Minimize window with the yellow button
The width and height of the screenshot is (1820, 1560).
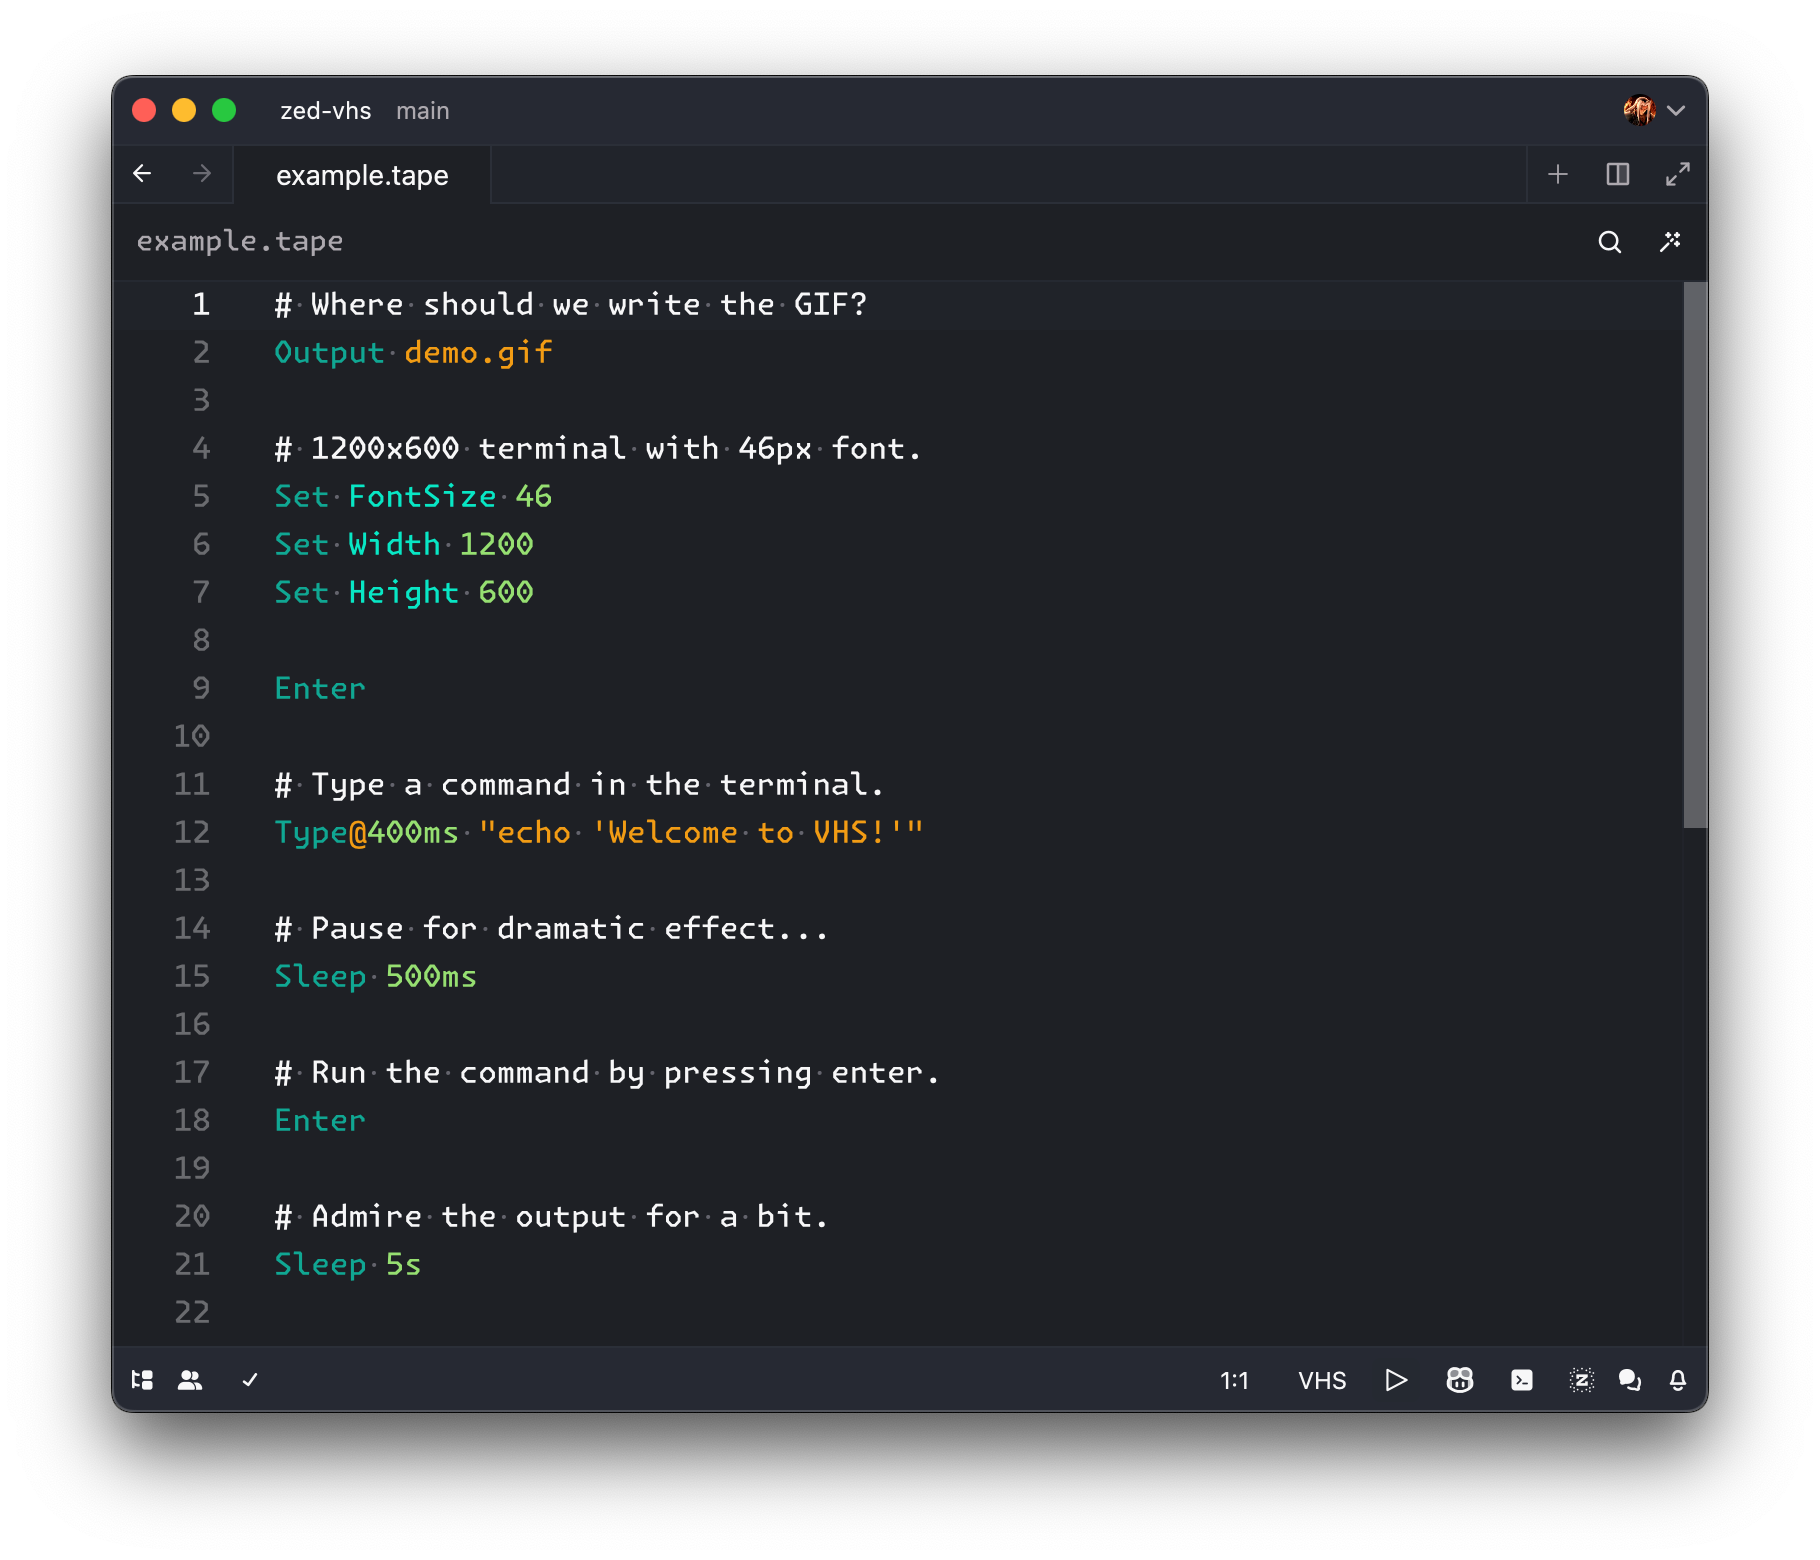pos(184,110)
